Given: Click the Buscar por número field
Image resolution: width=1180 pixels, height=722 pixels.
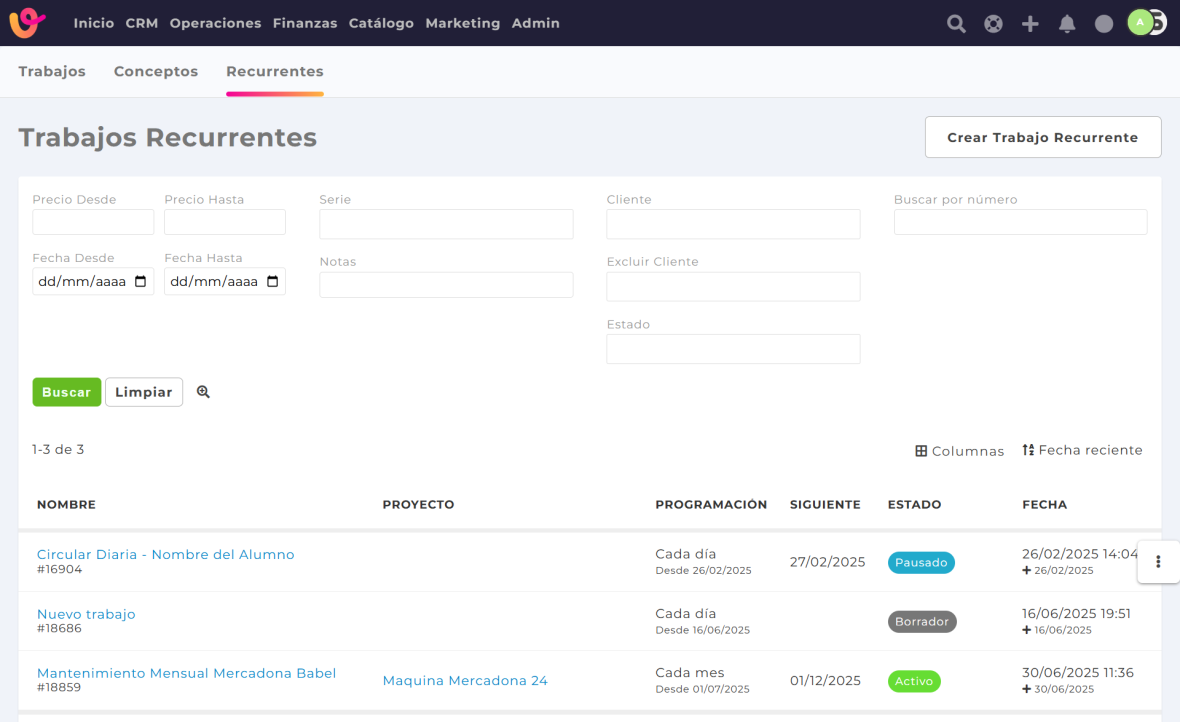Looking at the screenshot, I should (x=1020, y=222).
